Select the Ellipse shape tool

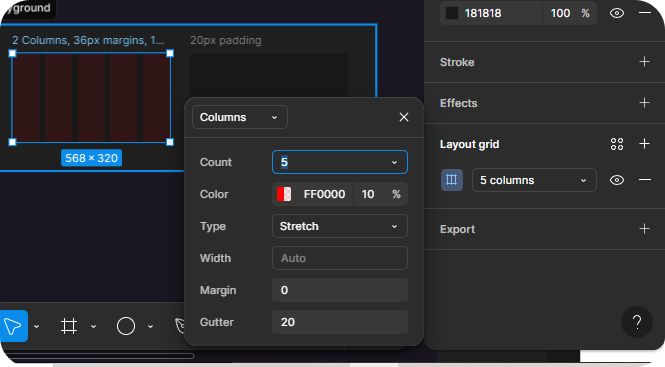pyautogui.click(x=126, y=326)
